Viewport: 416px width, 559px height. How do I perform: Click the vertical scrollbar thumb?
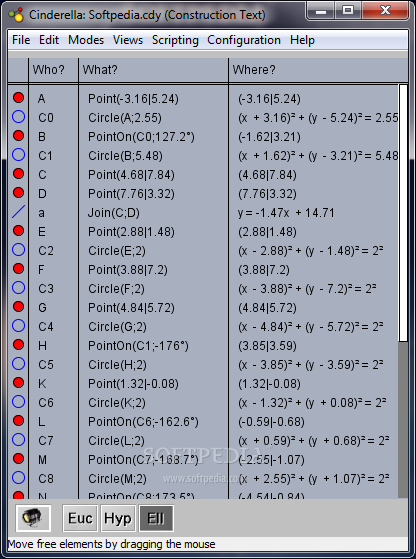point(403,212)
